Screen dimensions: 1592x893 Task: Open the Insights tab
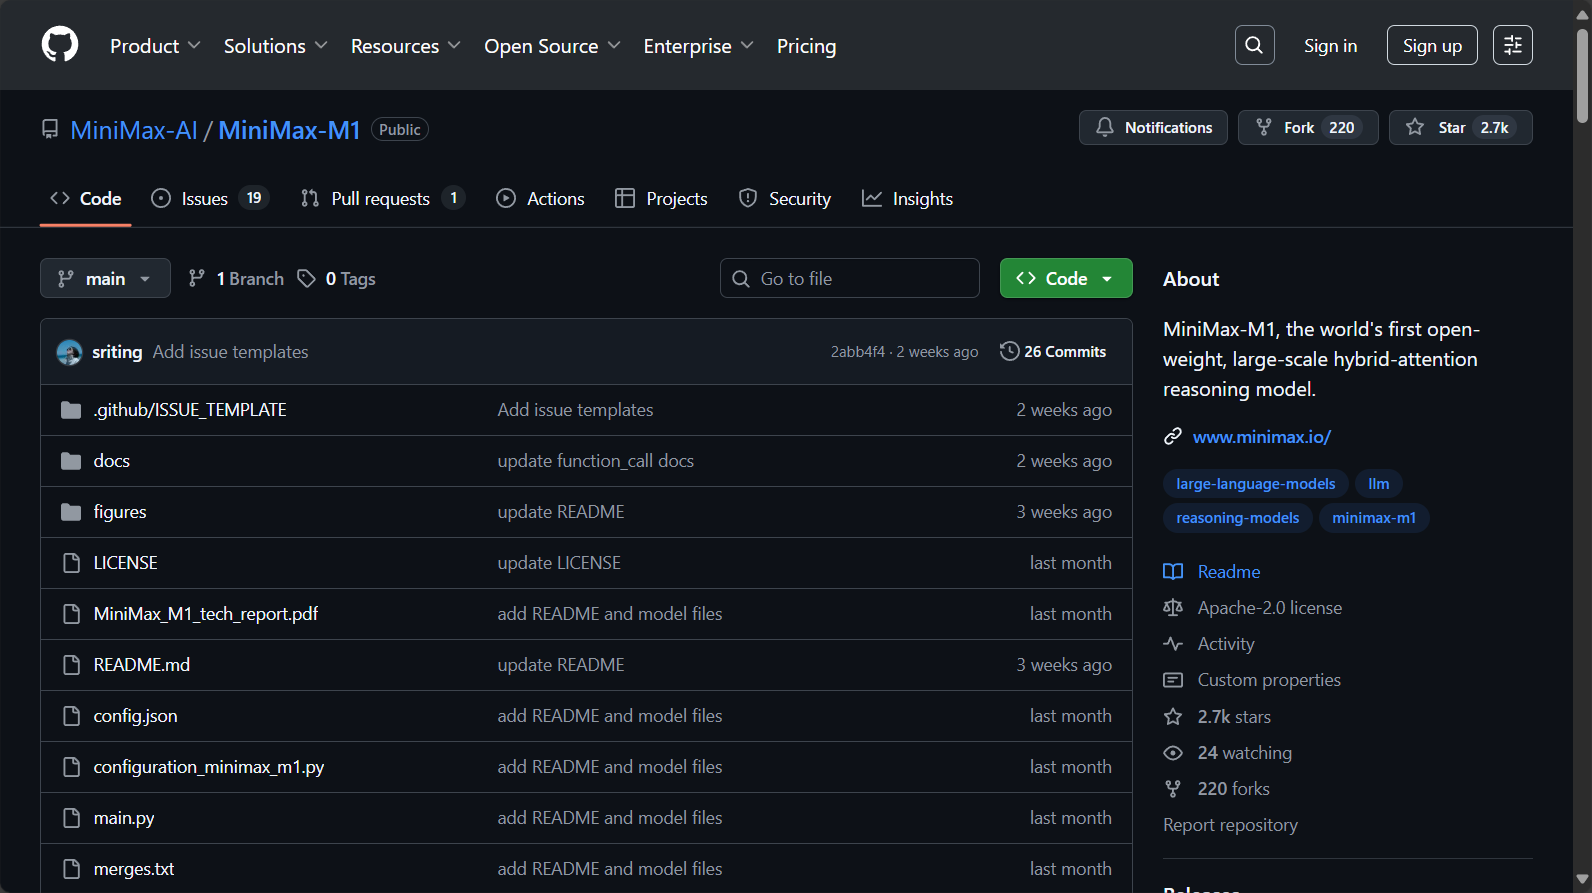(x=907, y=199)
